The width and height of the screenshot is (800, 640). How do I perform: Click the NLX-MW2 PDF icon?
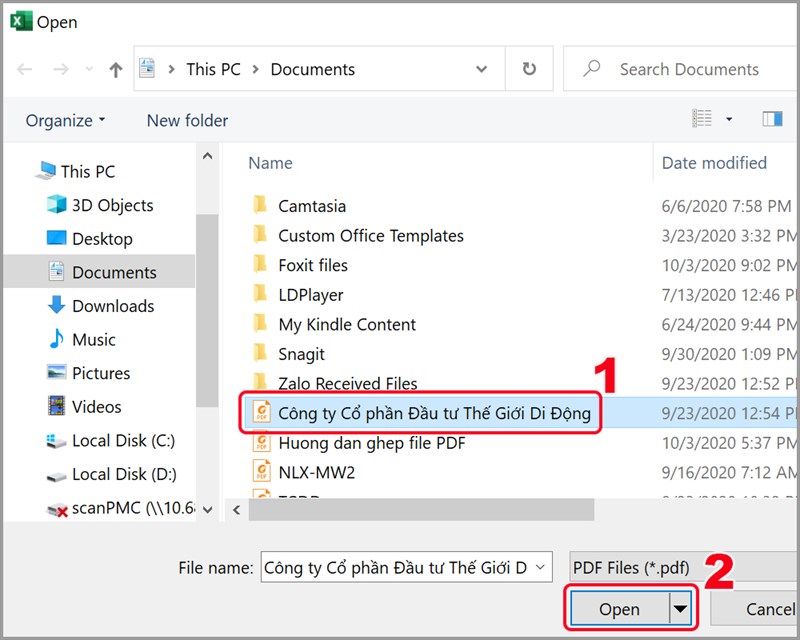[262, 471]
